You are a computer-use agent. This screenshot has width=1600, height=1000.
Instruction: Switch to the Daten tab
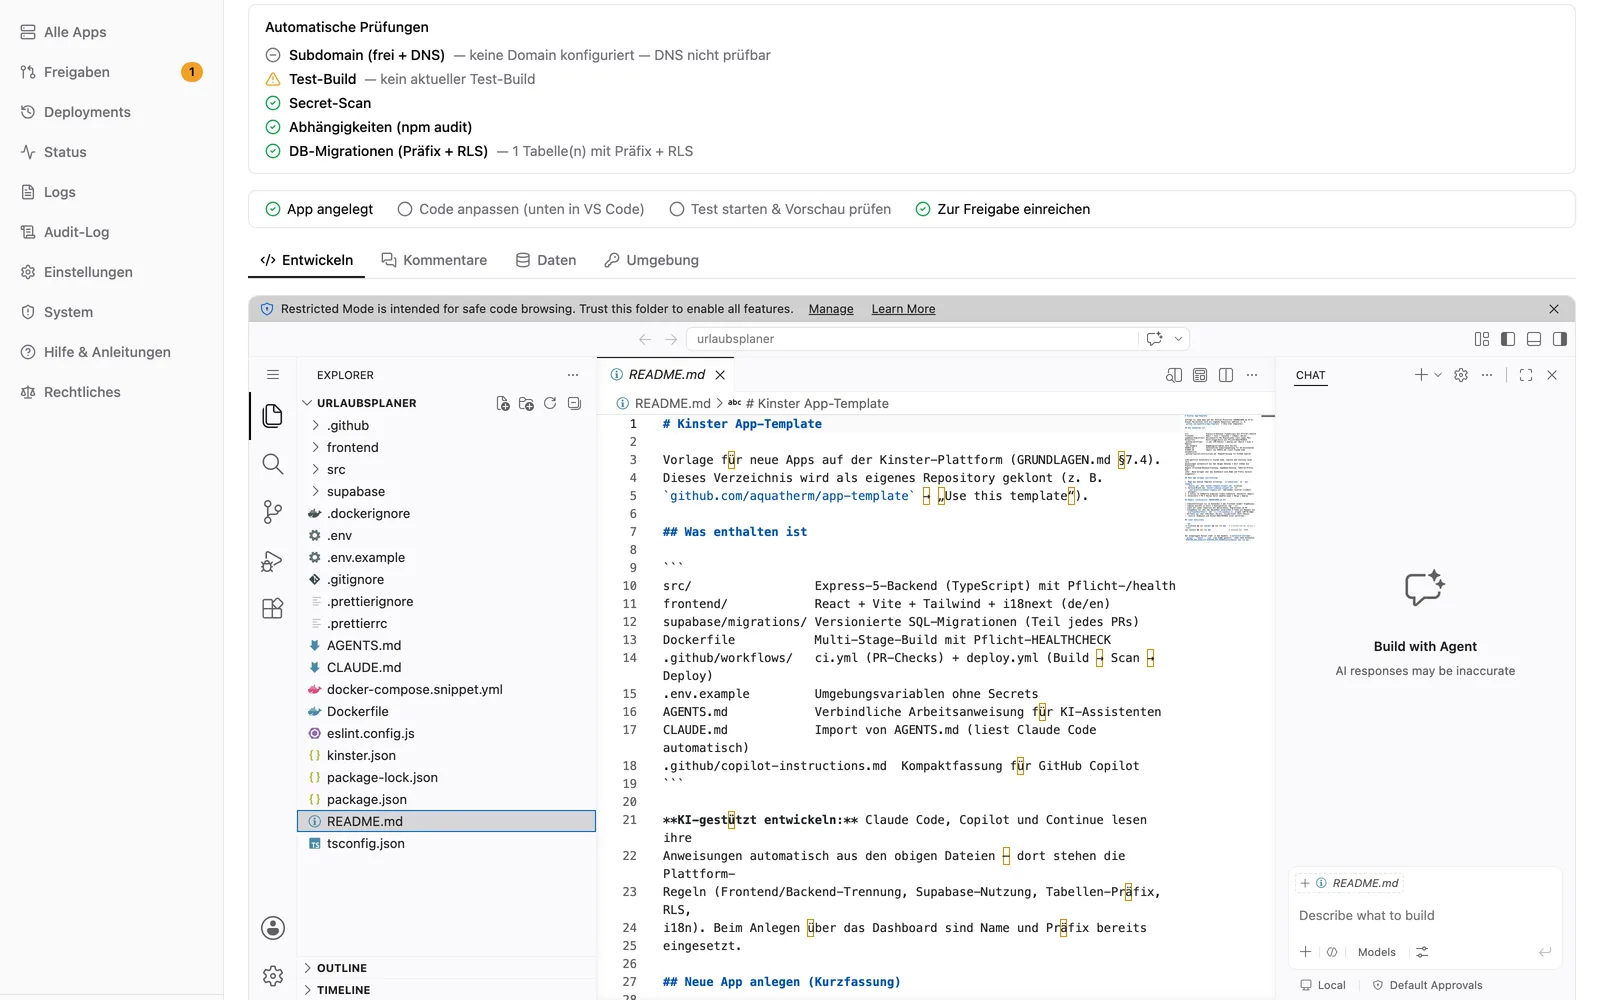tap(546, 260)
